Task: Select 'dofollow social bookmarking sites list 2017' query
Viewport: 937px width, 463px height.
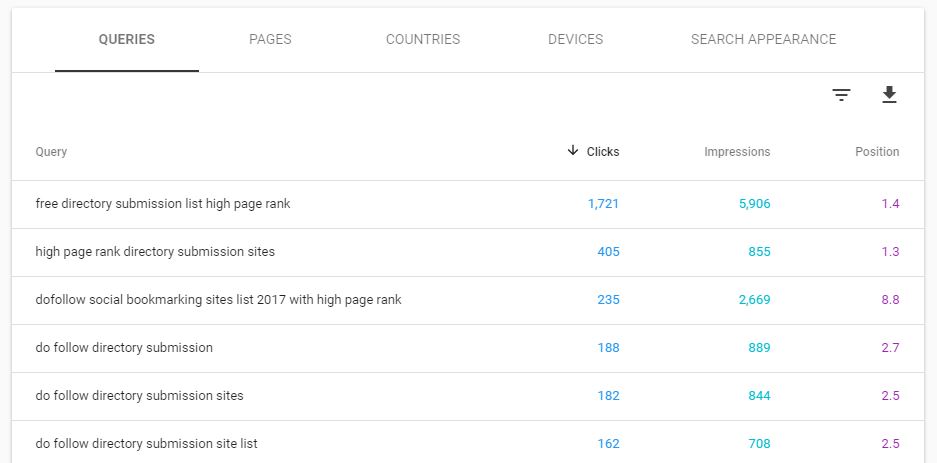Action: tap(468, 300)
